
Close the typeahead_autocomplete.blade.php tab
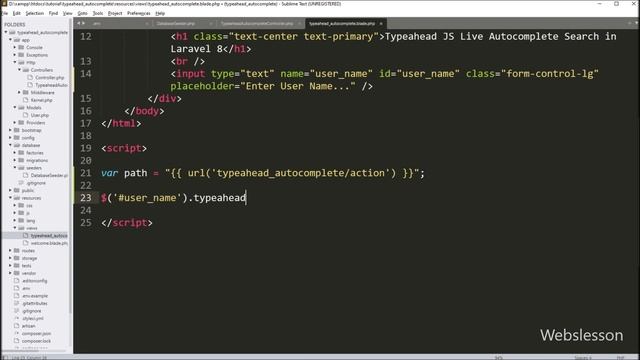click(x=381, y=23)
